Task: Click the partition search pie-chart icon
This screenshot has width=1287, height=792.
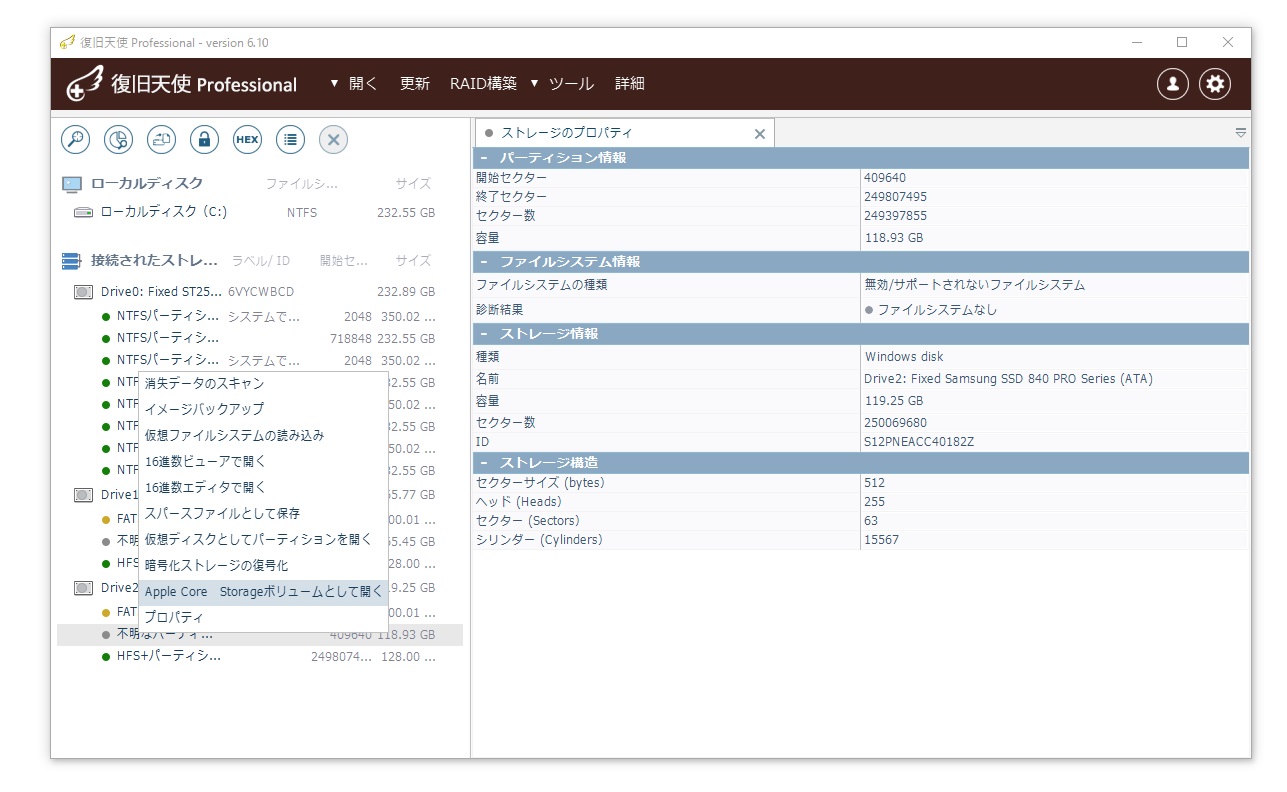Action: coord(119,139)
